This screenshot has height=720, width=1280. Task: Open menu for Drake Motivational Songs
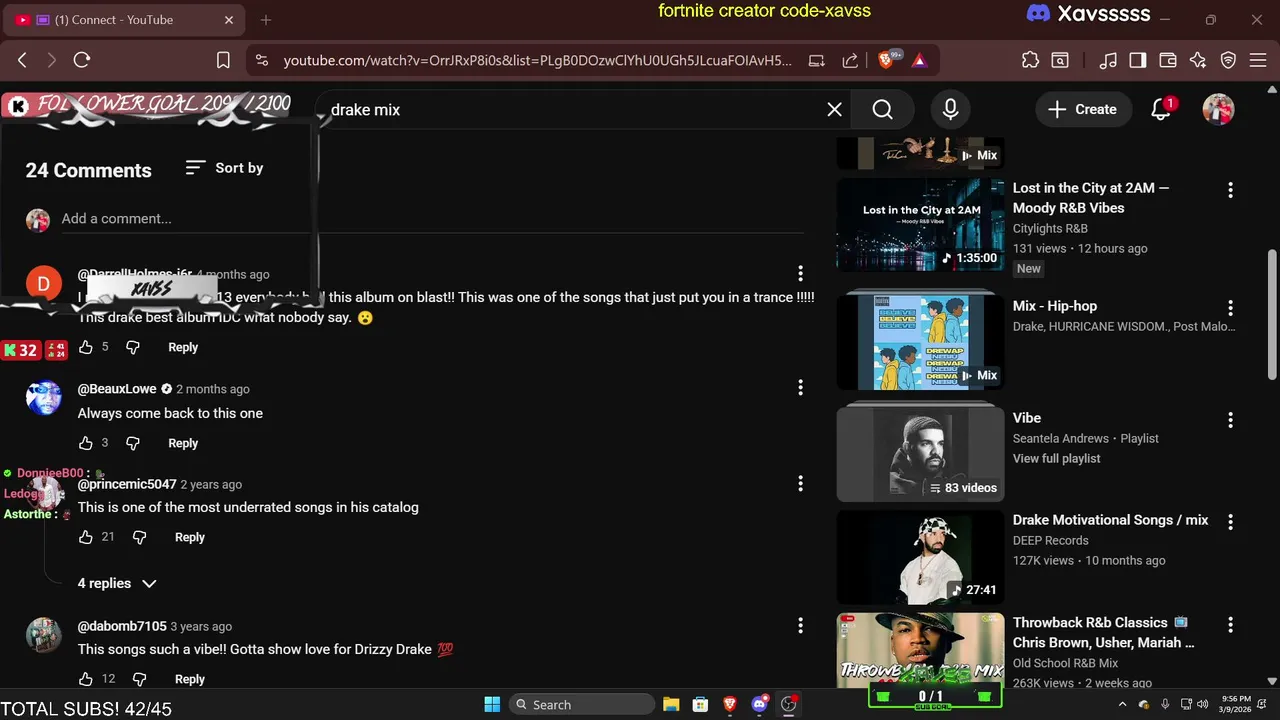[x=1230, y=522]
